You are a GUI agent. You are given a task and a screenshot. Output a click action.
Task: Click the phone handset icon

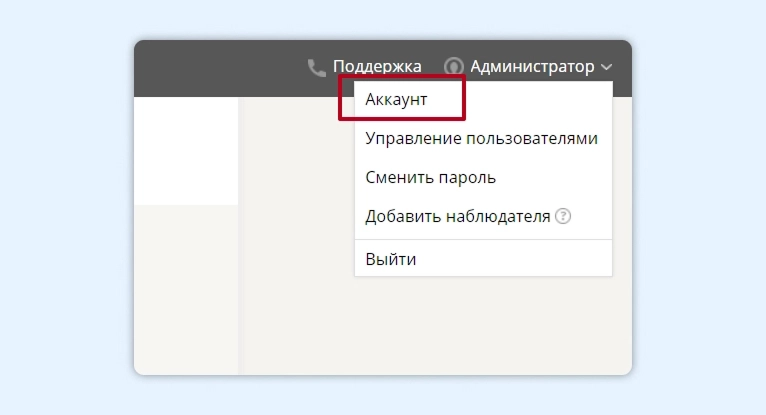tap(317, 67)
